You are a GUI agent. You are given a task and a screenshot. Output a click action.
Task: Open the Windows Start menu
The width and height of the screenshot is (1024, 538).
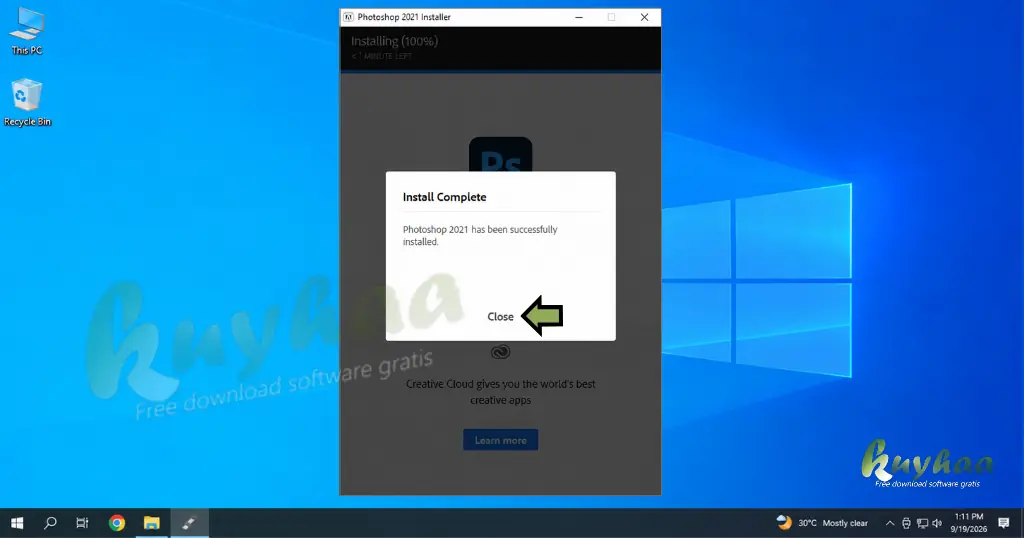coord(17,523)
